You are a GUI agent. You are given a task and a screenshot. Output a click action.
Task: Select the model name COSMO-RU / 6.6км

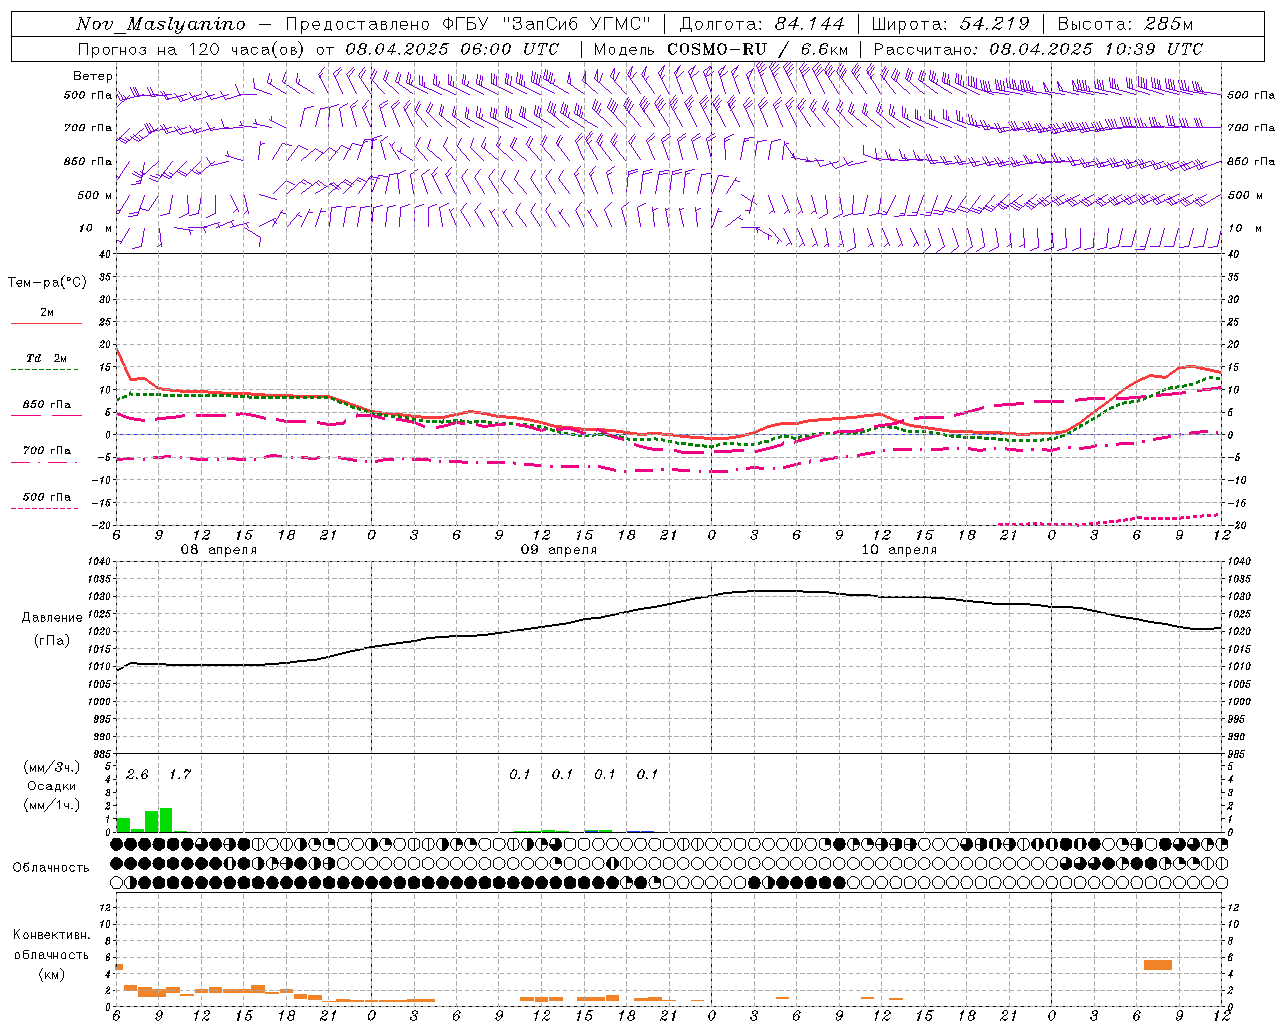click(x=757, y=49)
